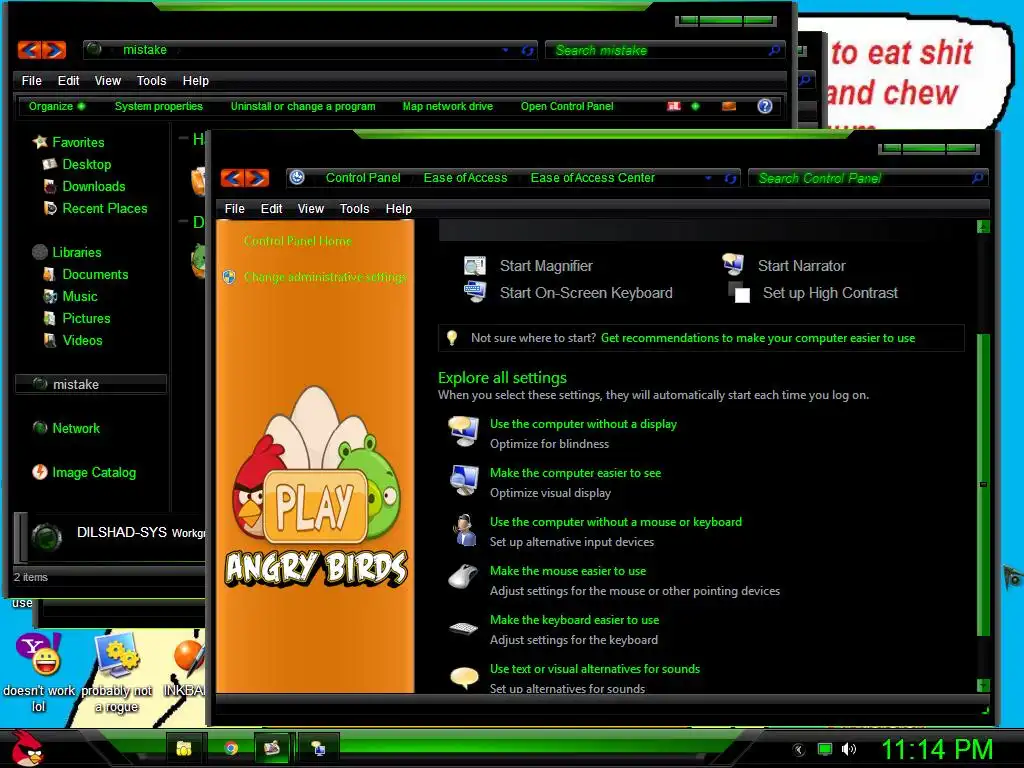
Task: Click Get recommendations to make your computer easier
Action: 758,338
